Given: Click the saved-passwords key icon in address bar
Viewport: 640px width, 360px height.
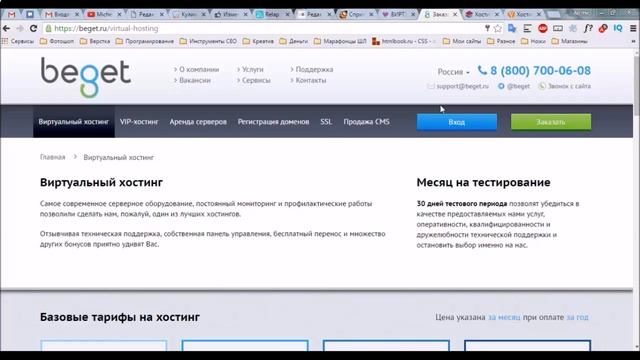Looking at the screenshot, I should (x=487, y=28).
